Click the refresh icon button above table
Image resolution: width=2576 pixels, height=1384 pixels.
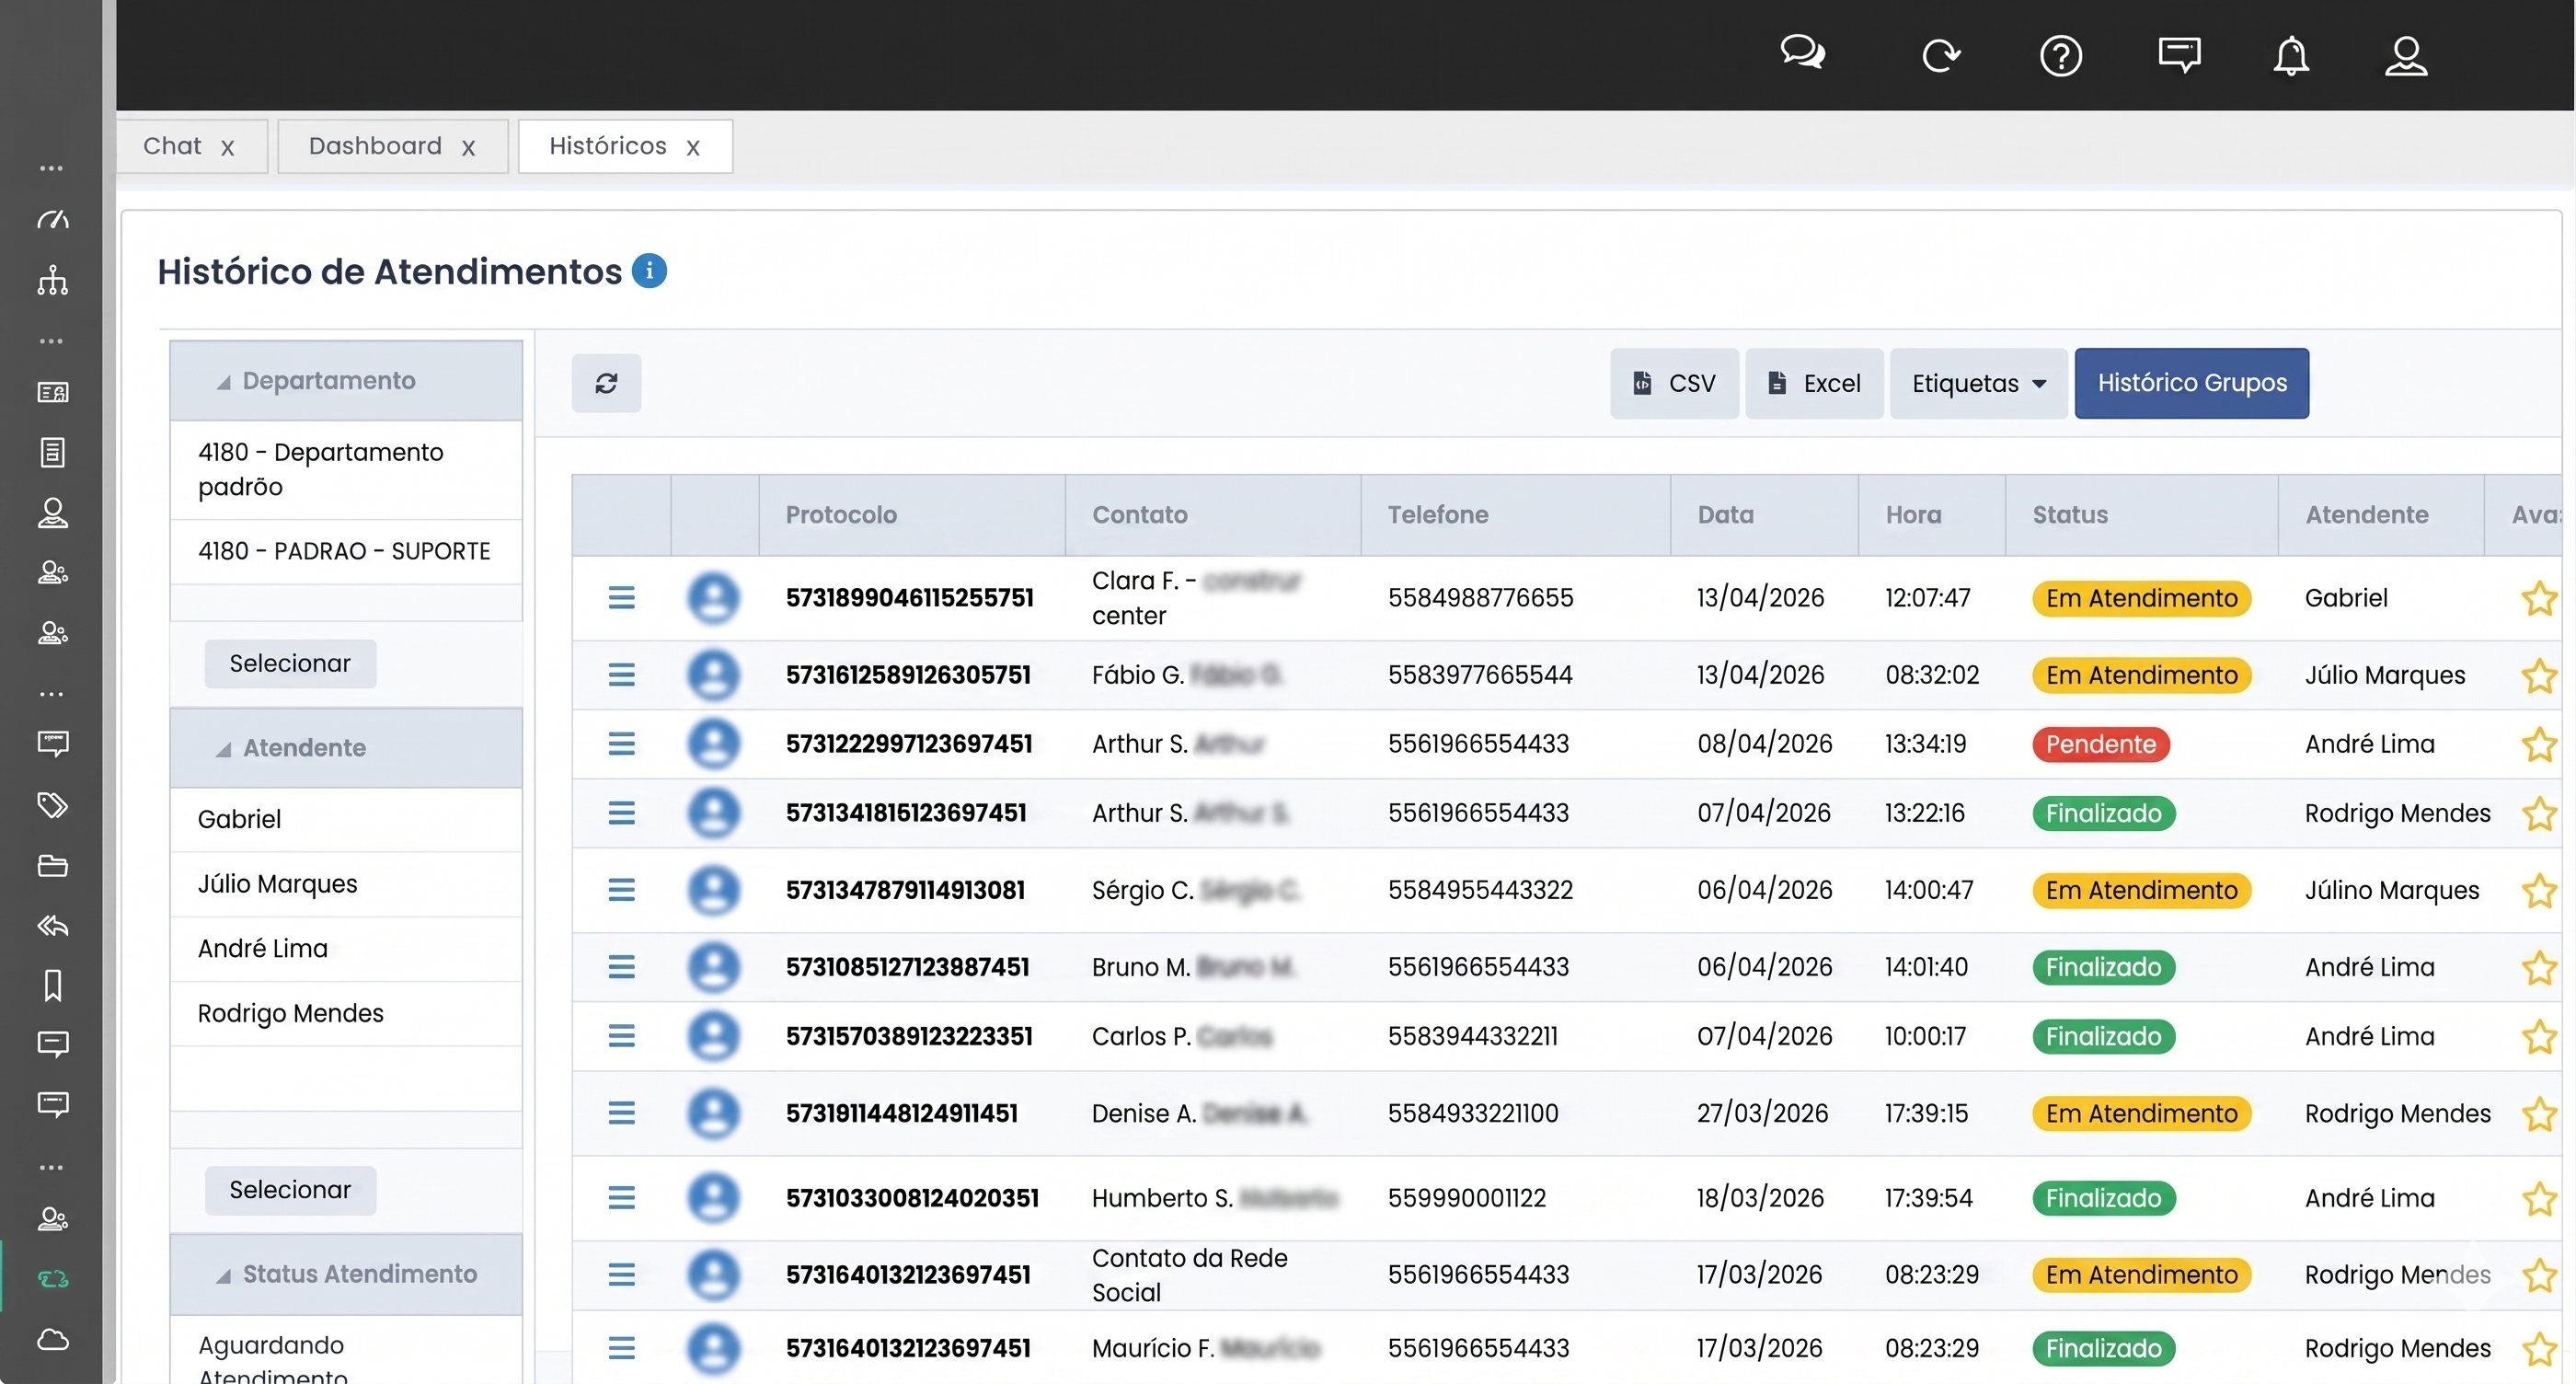[606, 383]
